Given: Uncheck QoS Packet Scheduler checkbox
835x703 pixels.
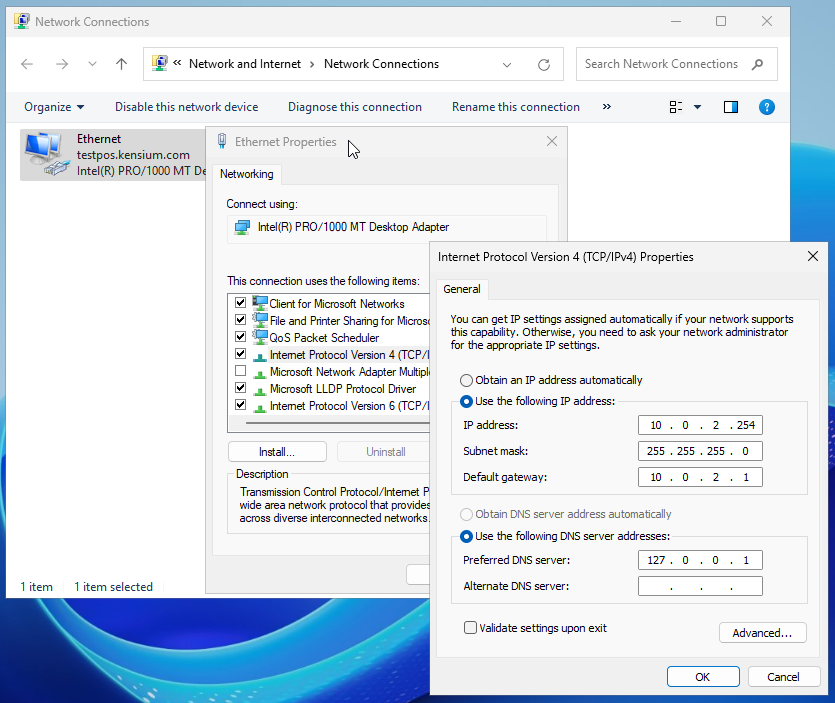Looking at the screenshot, I should coord(240,337).
